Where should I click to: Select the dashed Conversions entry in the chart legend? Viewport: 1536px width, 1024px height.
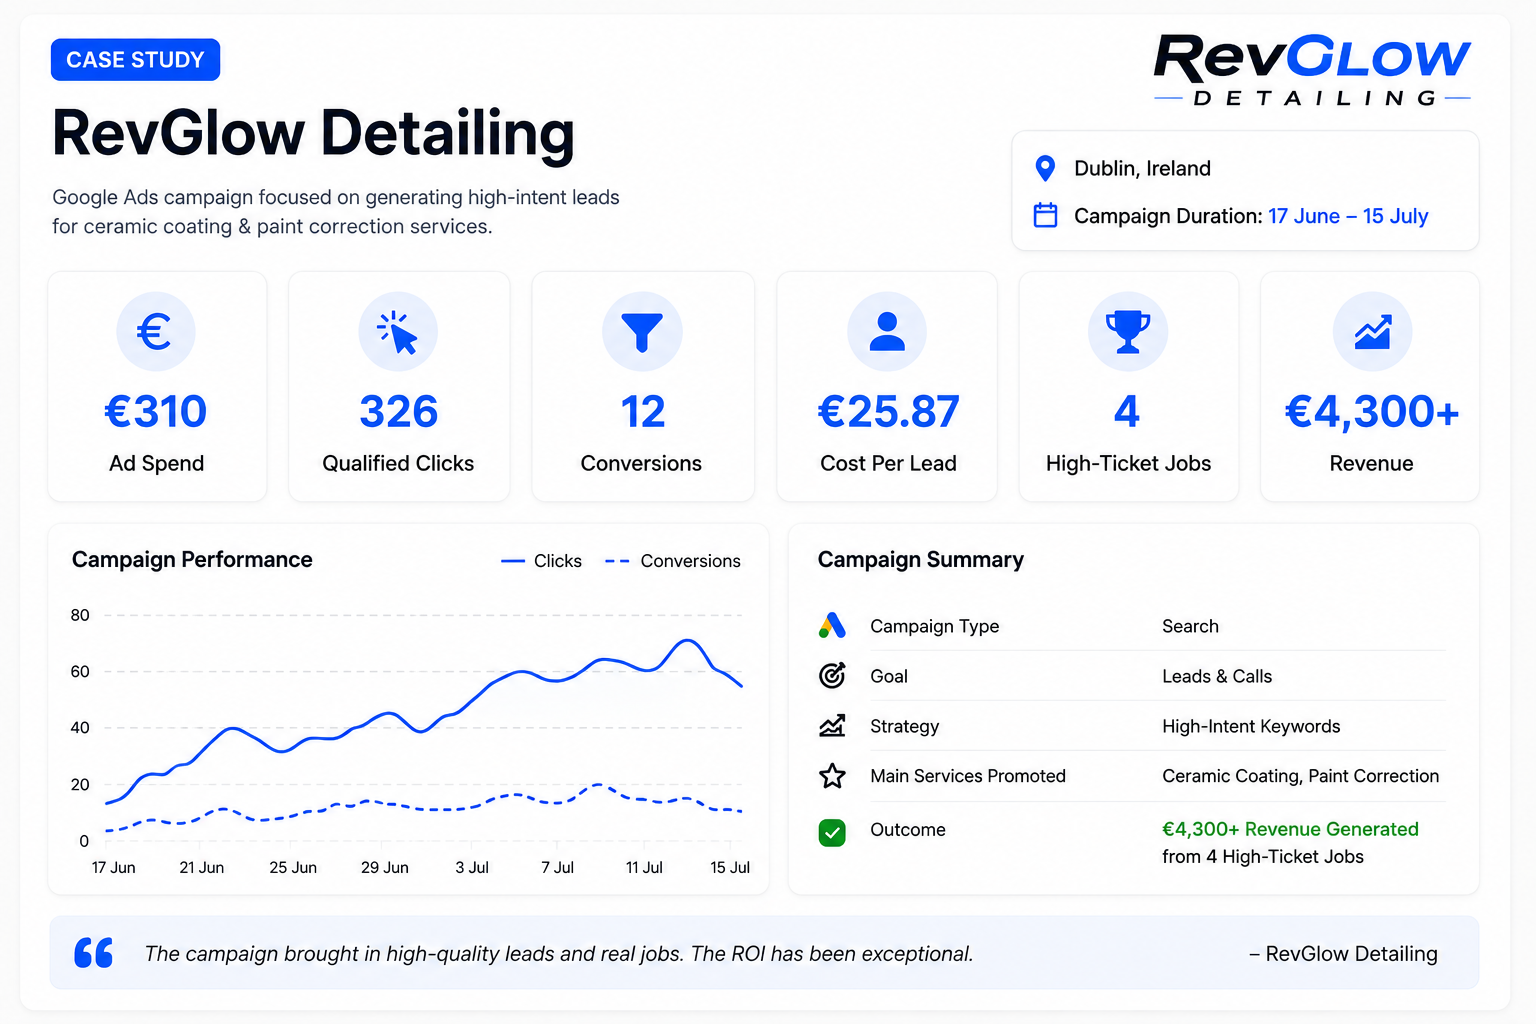(x=673, y=561)
